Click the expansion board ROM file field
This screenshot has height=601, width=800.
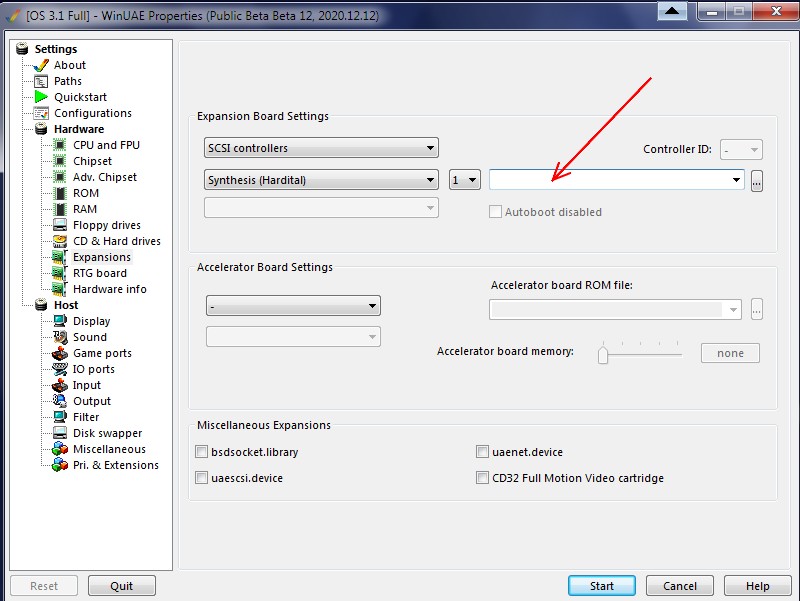point(610,180)
